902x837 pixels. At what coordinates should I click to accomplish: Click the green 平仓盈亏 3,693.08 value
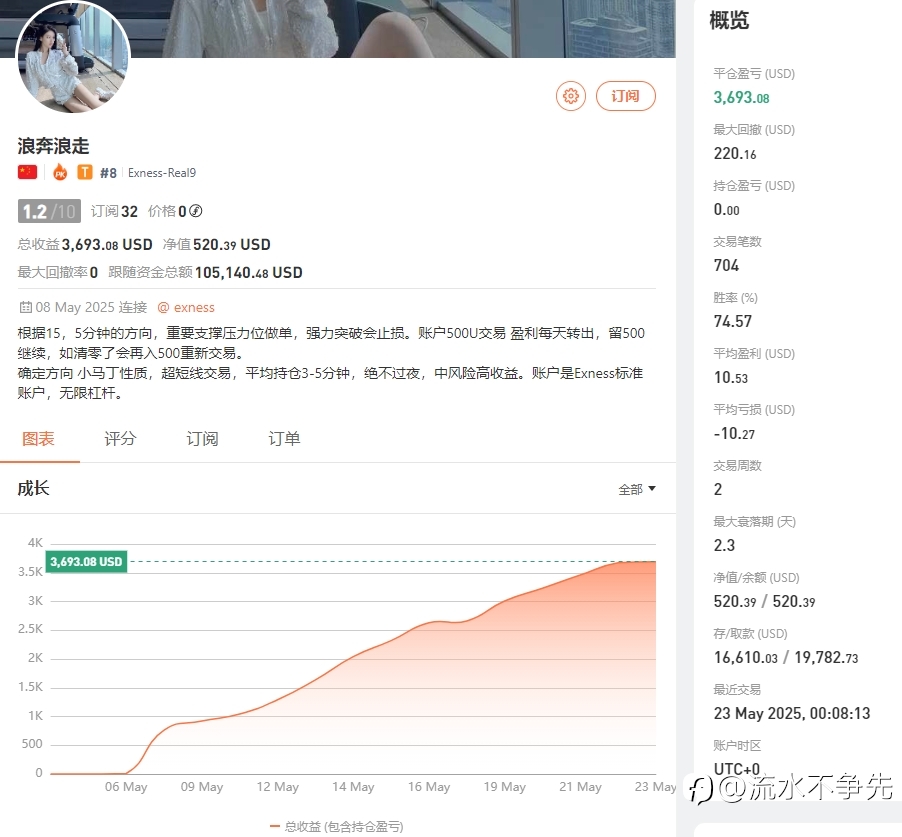742,97
